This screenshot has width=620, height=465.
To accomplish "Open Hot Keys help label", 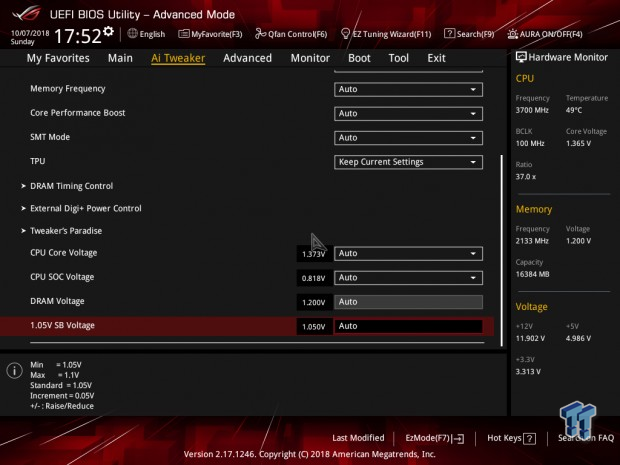I will 504,438.
